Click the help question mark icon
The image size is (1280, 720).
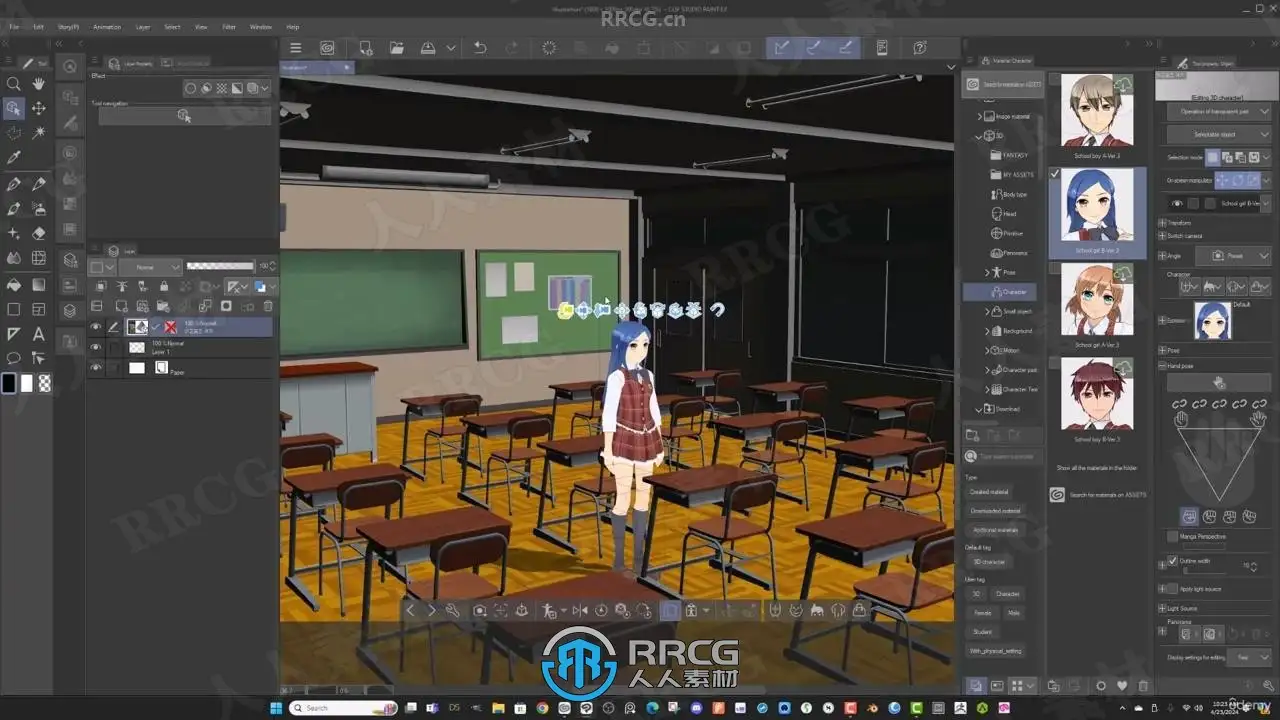pos(920,48)
